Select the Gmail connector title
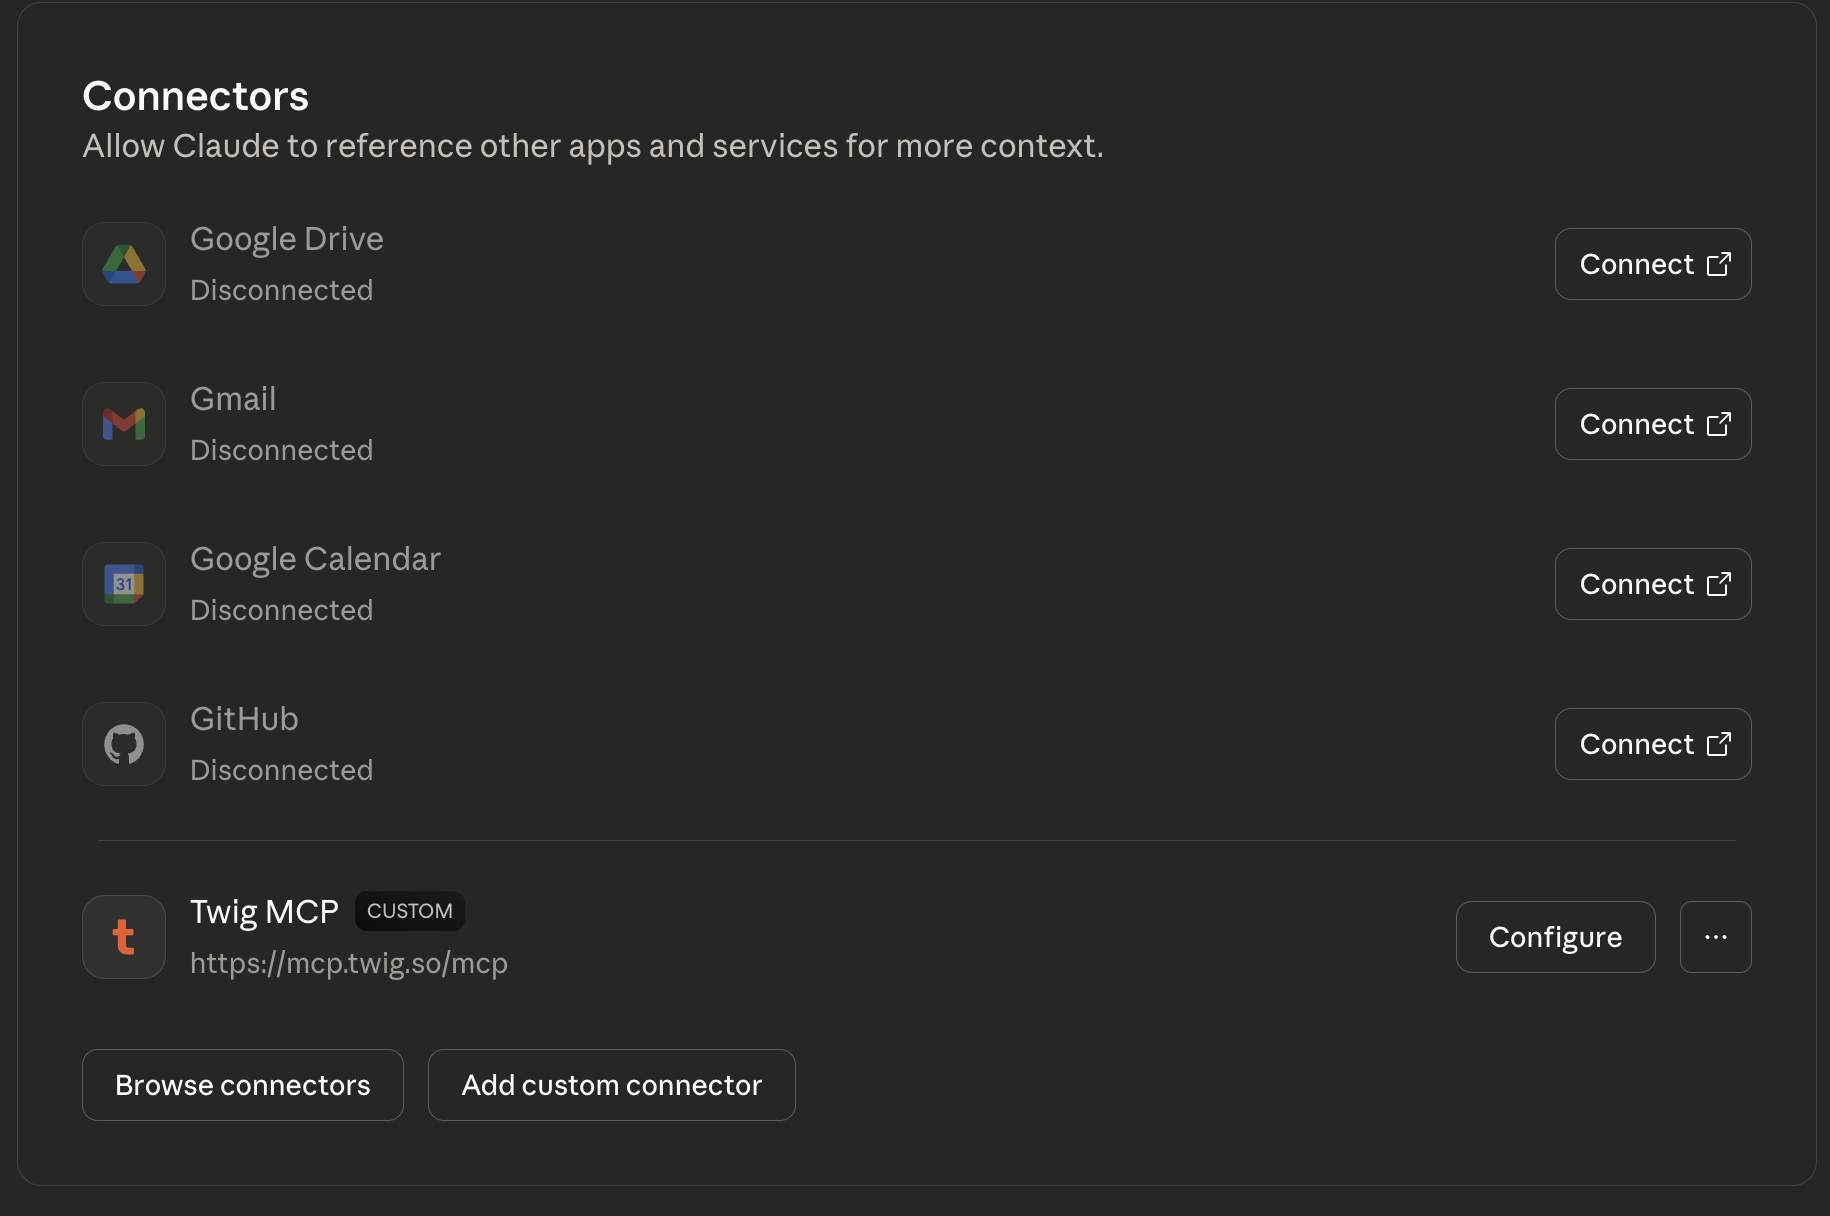This screenshot has height=1216, width=1830. [x=233, y=399]
